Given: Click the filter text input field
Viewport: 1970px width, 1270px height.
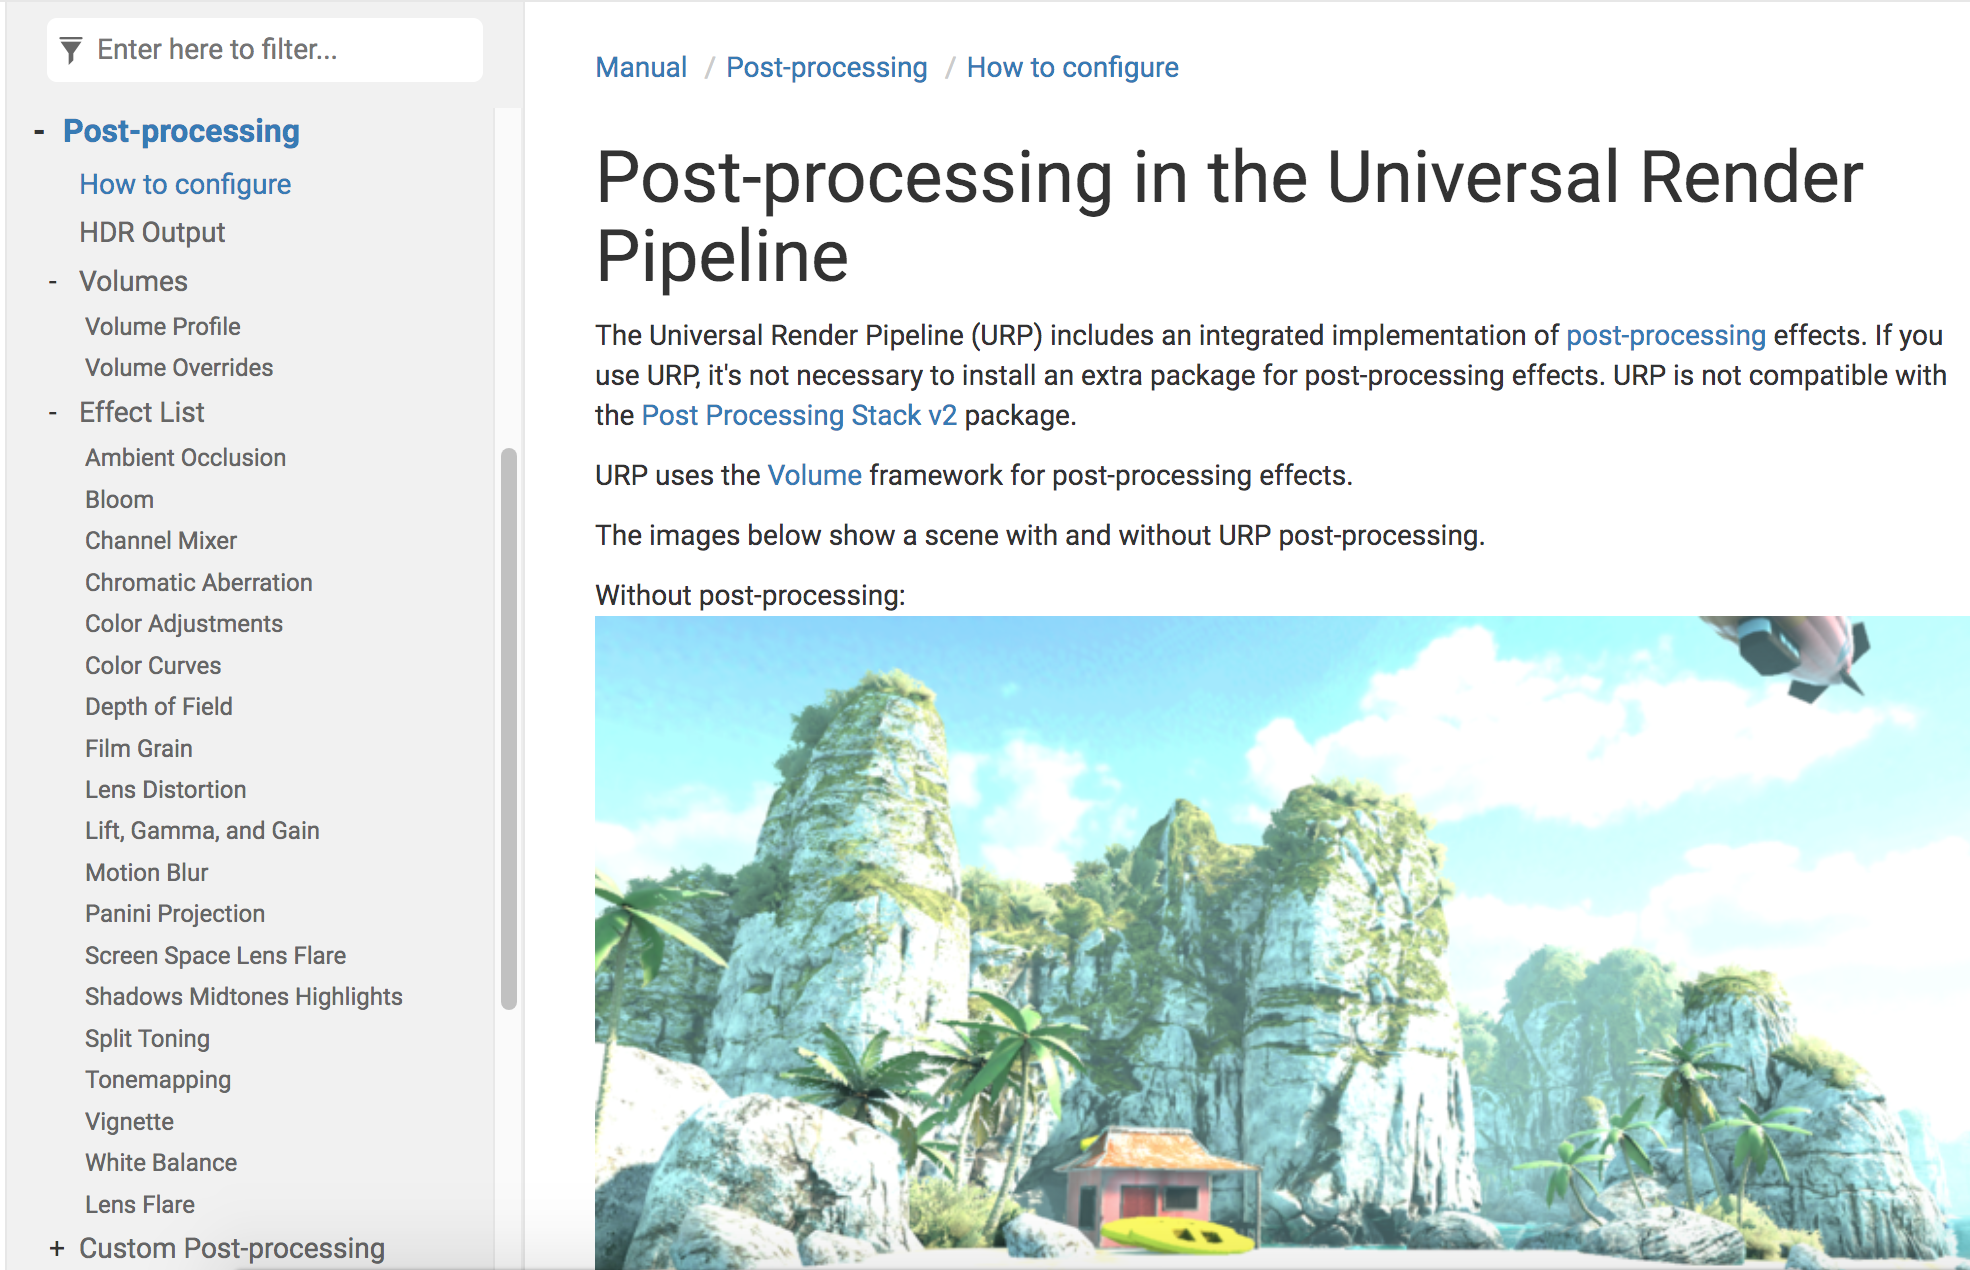Looking at the screenshot, I should [x=280, y=50].
